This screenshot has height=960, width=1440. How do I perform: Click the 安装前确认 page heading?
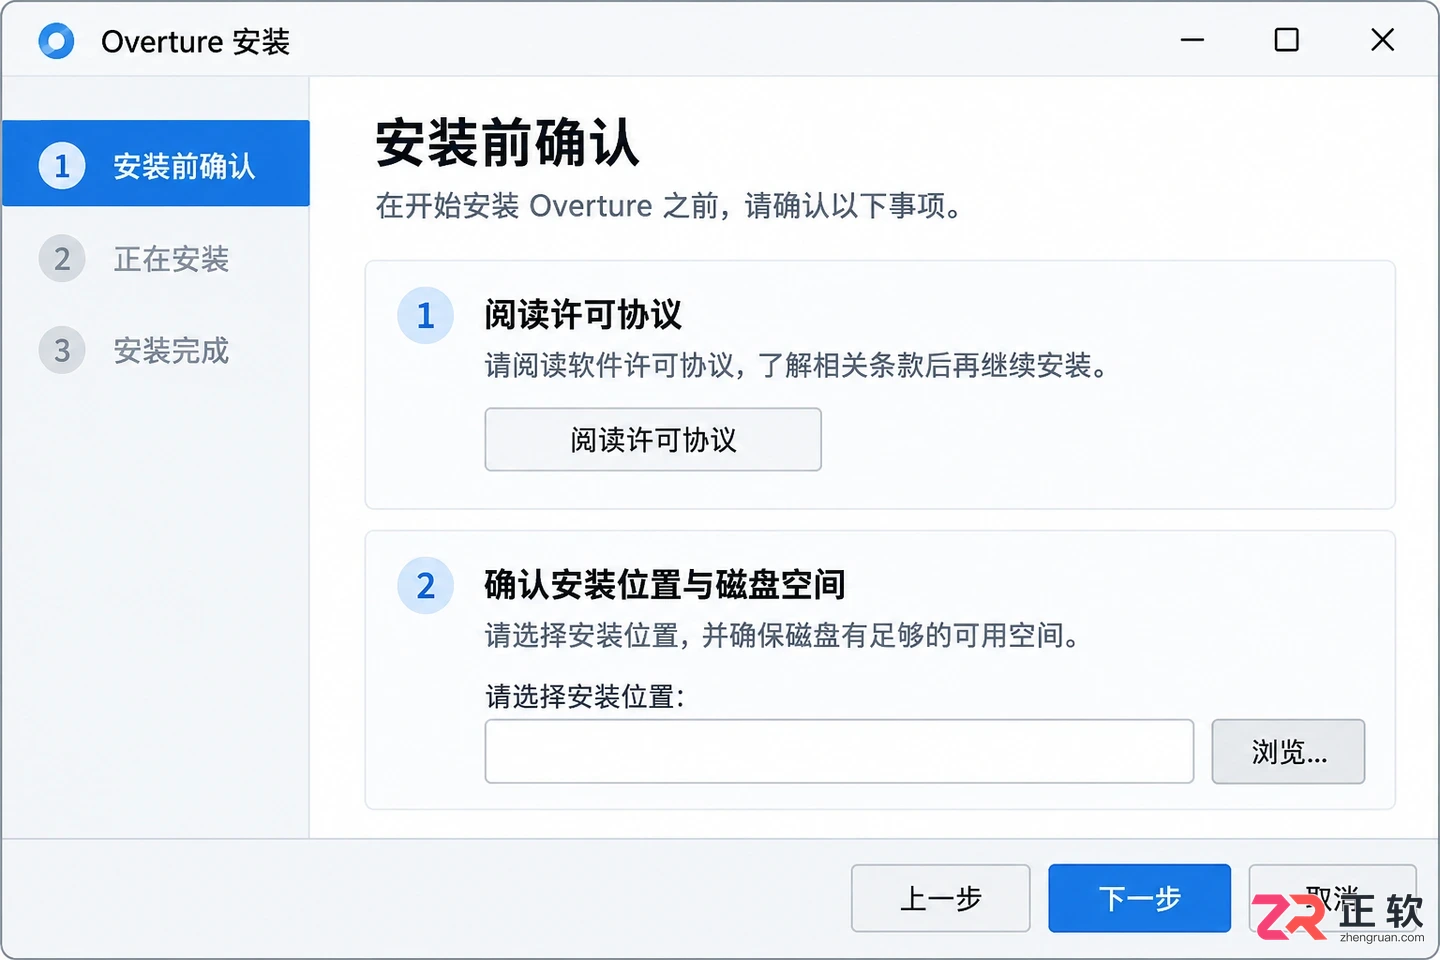[x=507, y=143]
